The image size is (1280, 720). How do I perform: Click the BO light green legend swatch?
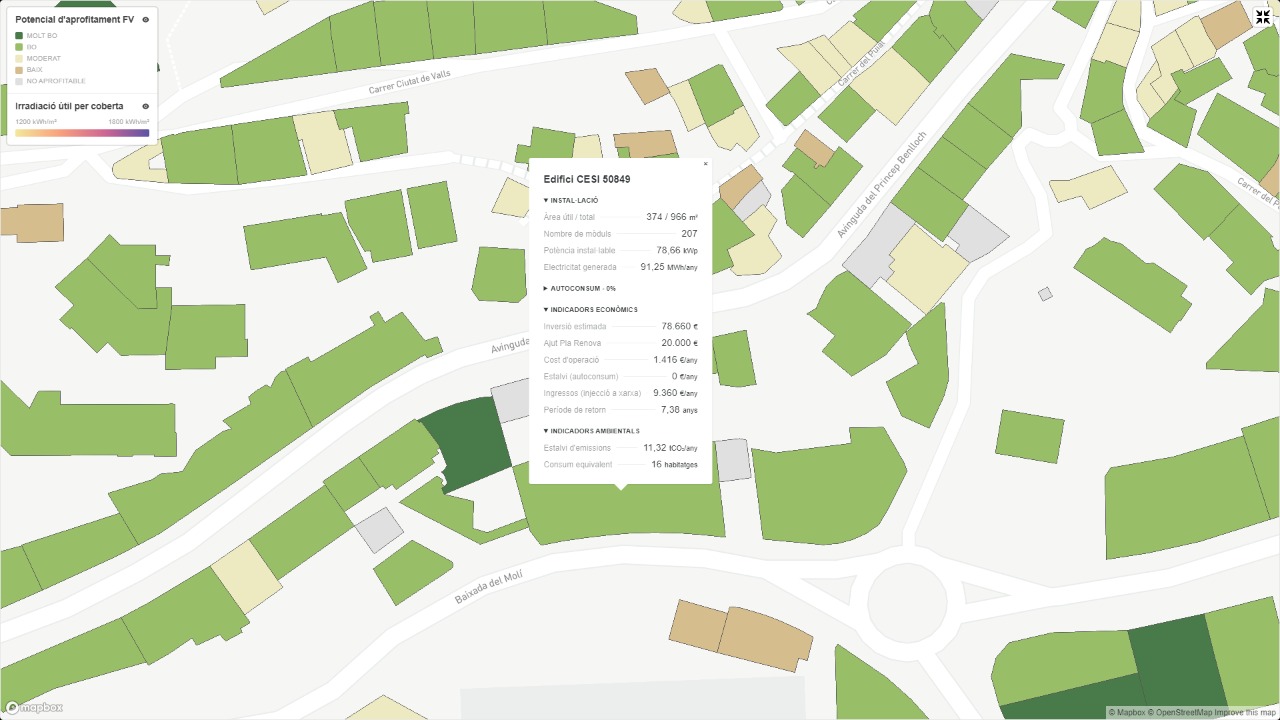tap(19, 47)
